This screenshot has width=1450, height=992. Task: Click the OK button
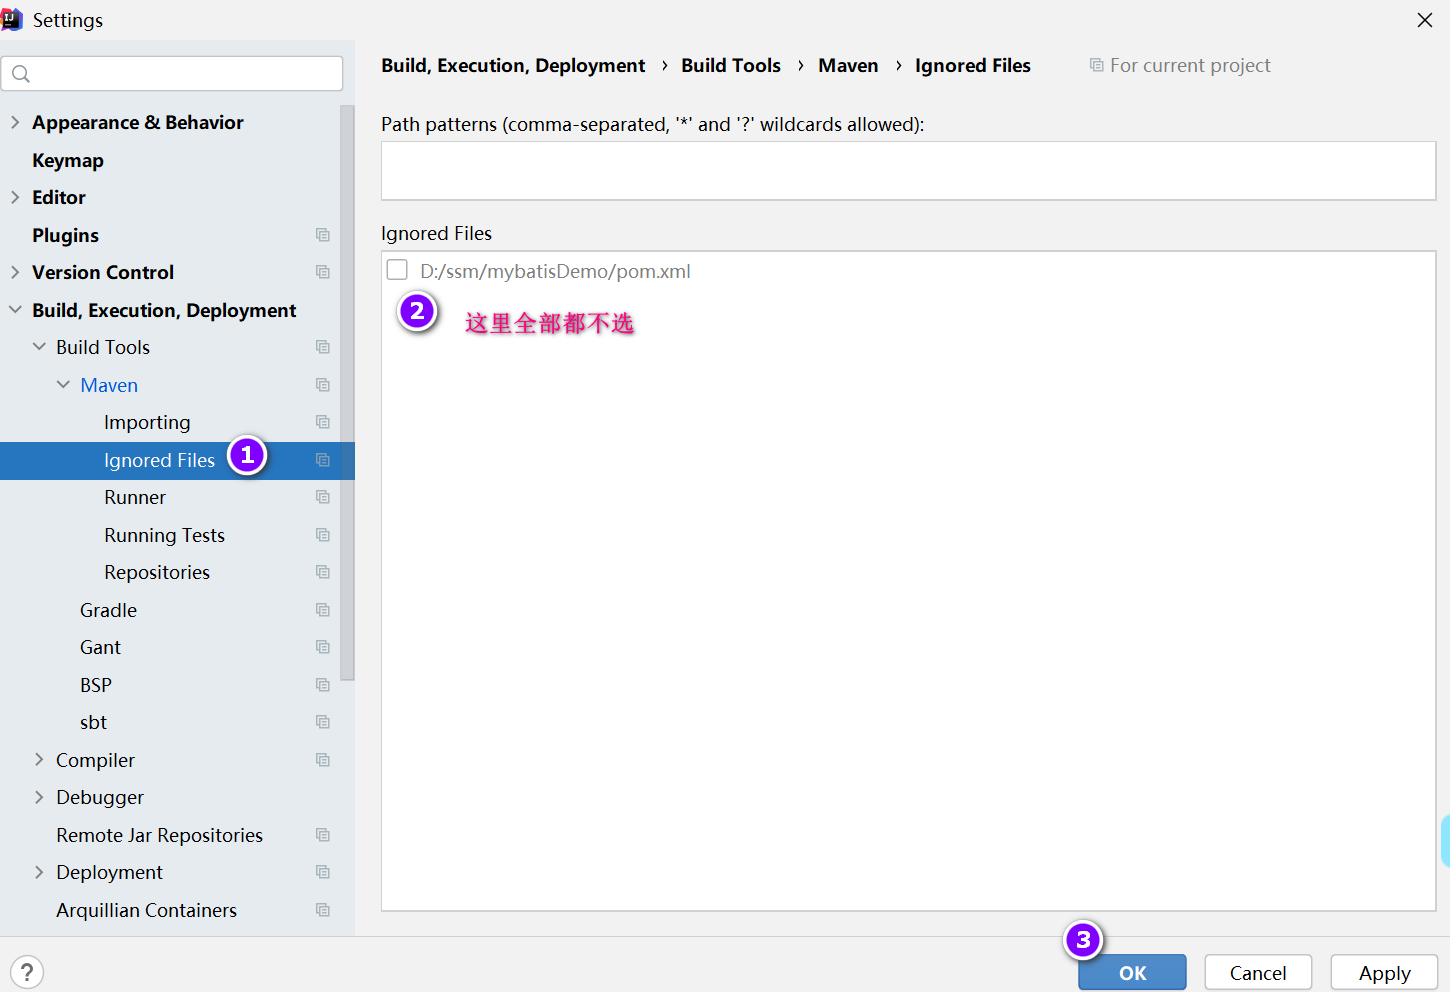pos(1132,972)
